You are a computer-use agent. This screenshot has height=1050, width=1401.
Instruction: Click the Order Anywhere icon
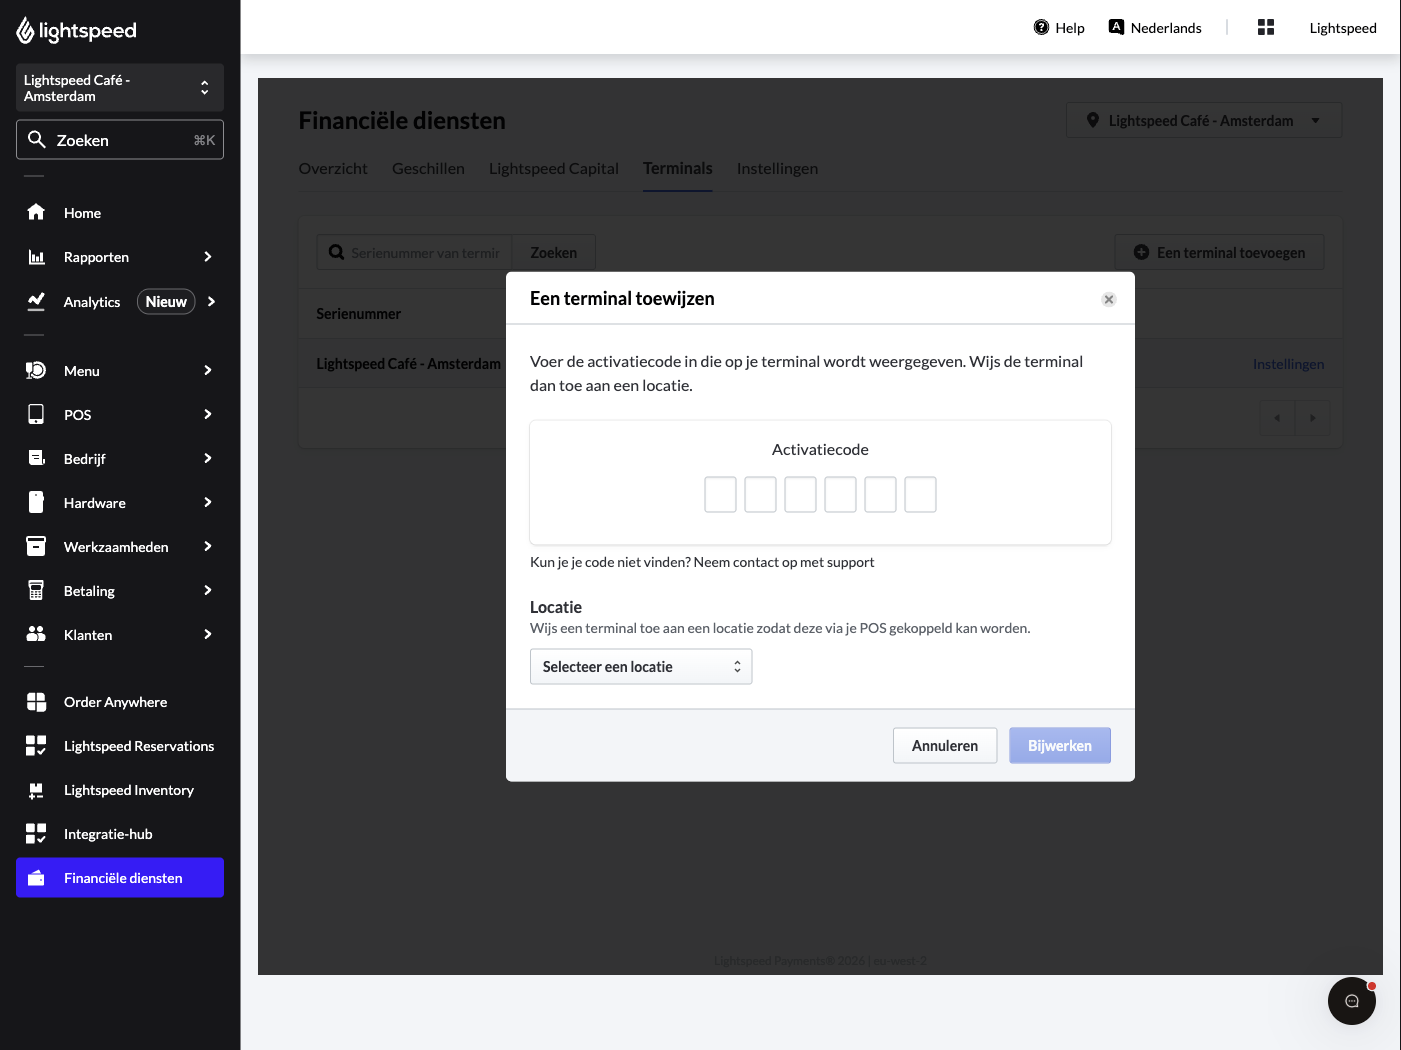pyautogui.click(x=36, y=702)
